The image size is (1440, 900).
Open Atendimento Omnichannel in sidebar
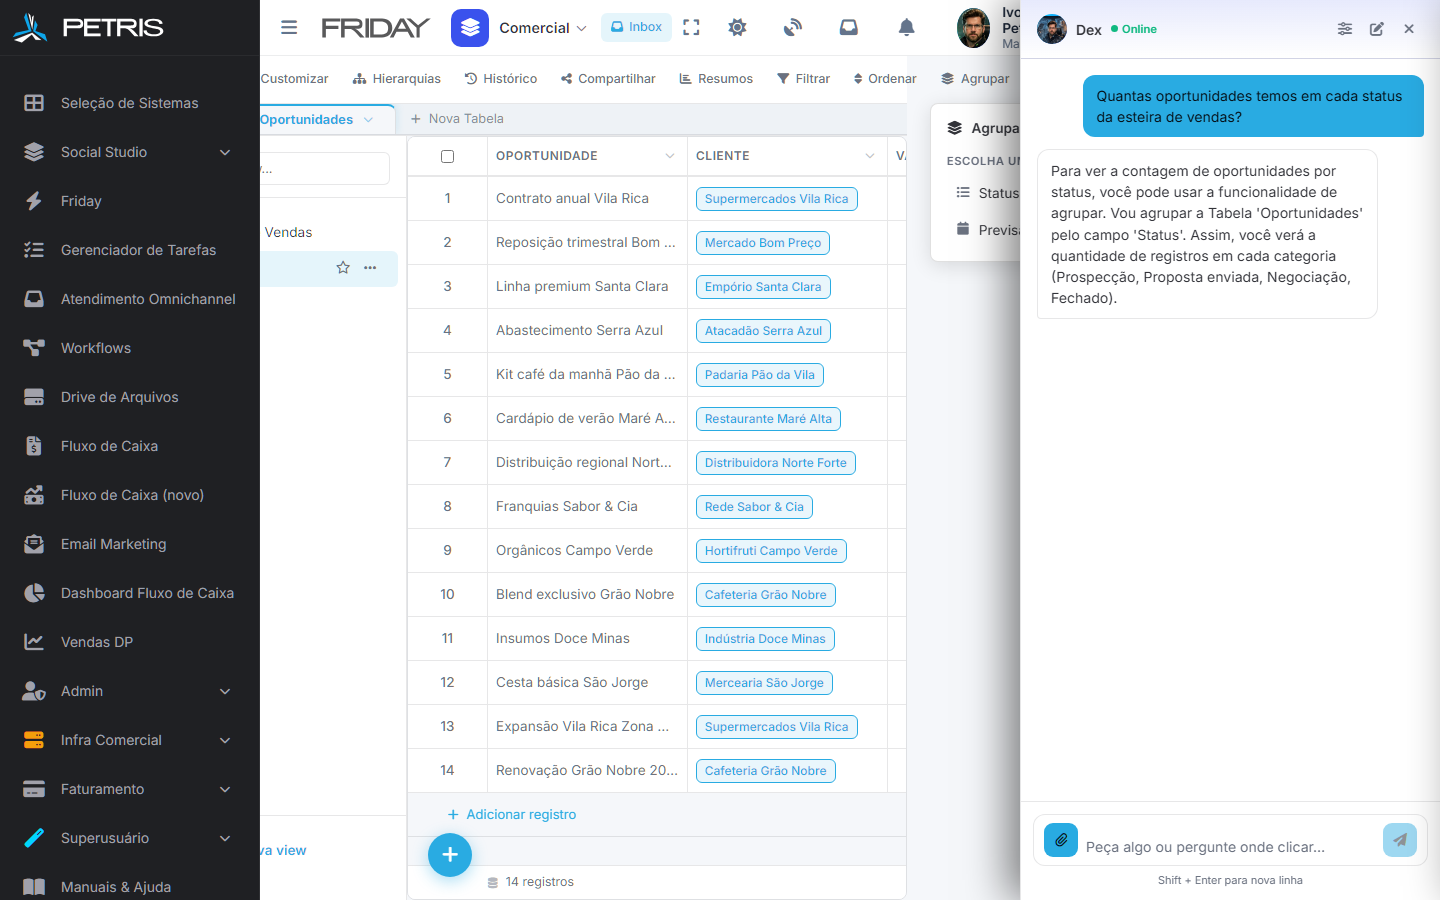(x=130, y=299)
